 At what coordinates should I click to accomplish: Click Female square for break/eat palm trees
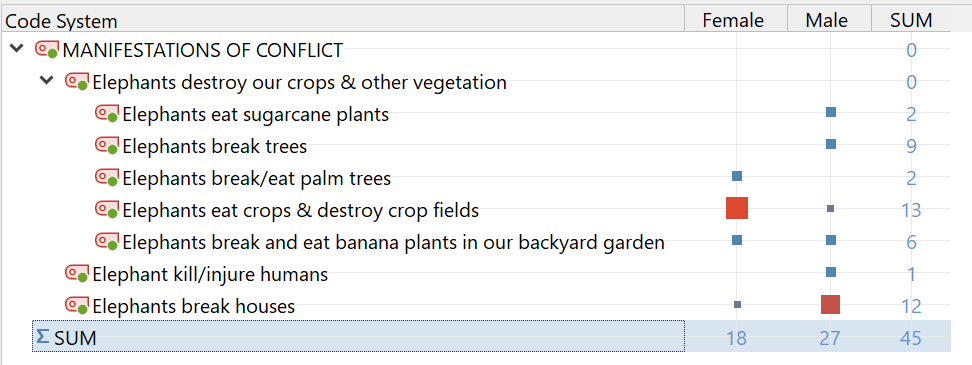(x=737, y=176)
